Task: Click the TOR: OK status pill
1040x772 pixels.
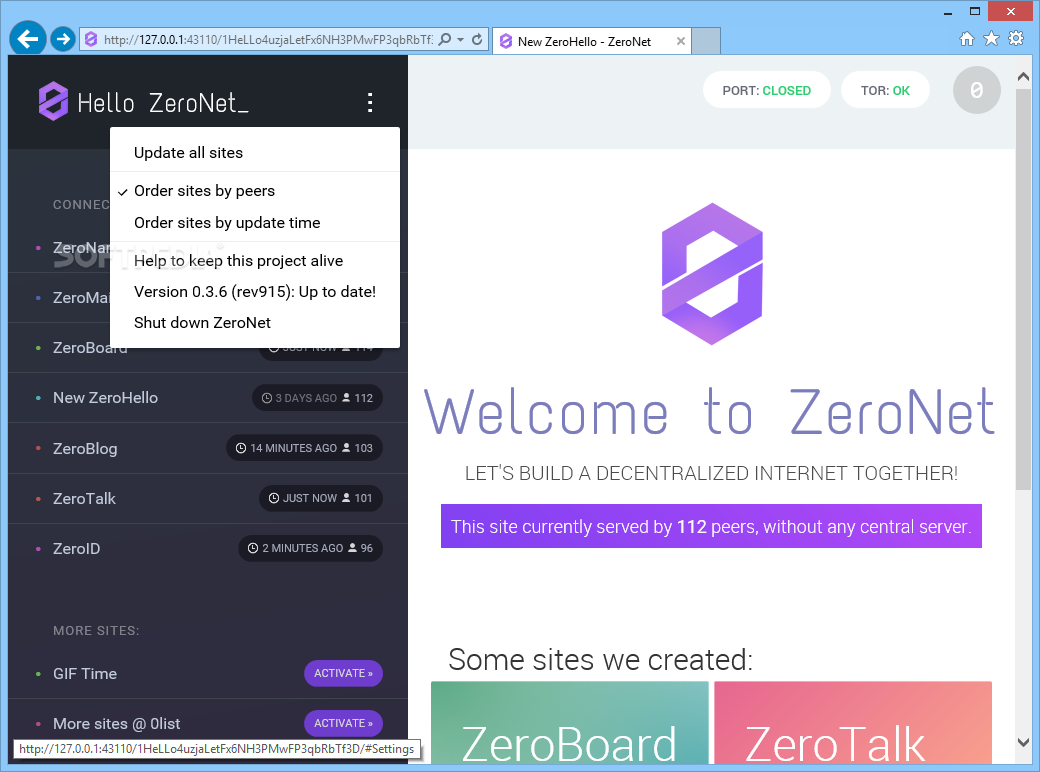Action: [885, 90]
